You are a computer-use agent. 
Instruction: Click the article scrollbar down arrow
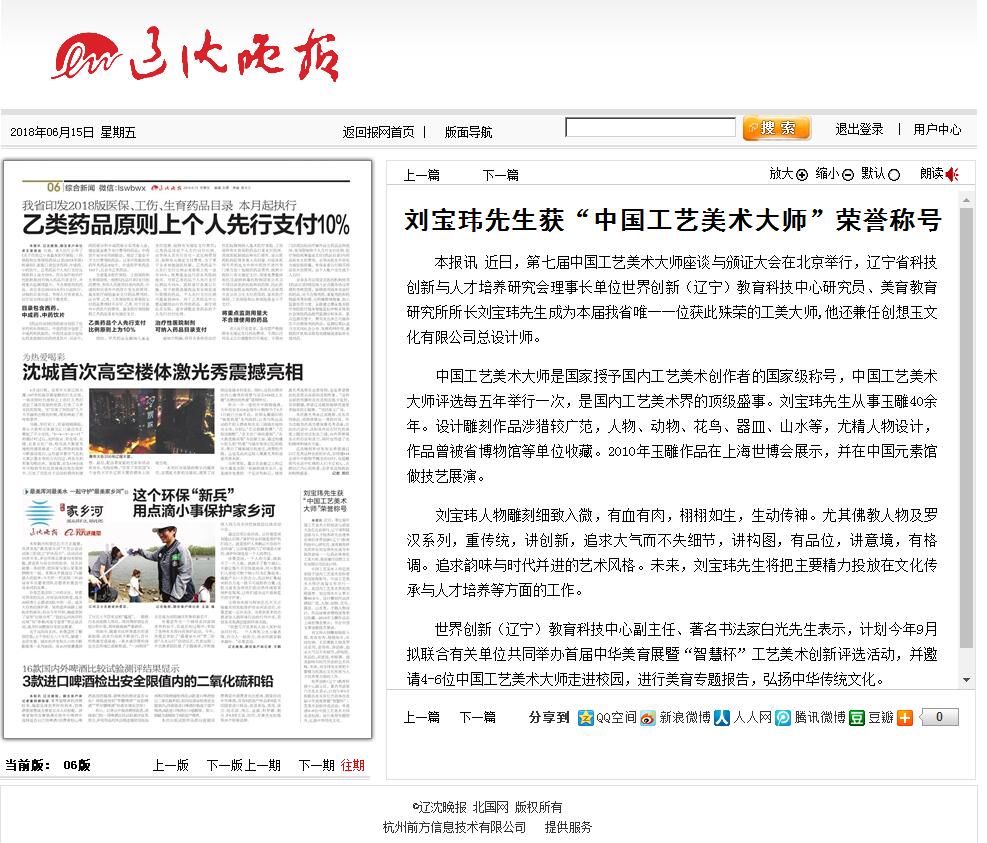(x=966, y=680)
